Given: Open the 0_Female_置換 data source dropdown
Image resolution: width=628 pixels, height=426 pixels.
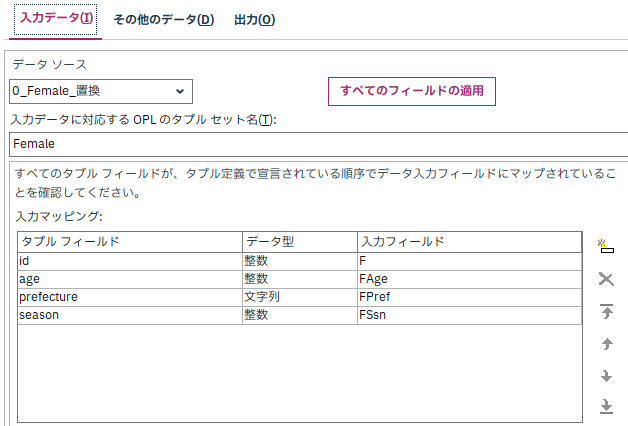Looking at the screenshot, I should click(101, 91).
